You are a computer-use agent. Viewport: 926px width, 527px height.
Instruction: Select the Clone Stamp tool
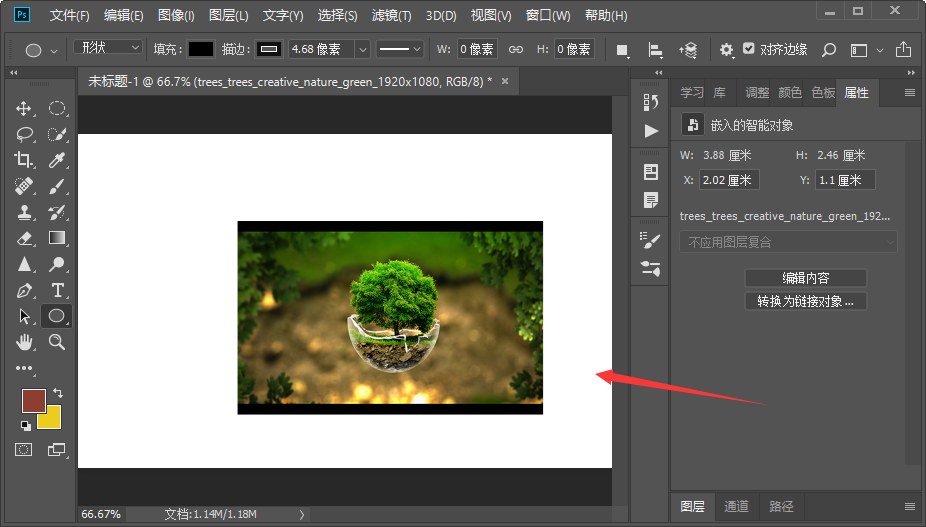pos(24,212)
